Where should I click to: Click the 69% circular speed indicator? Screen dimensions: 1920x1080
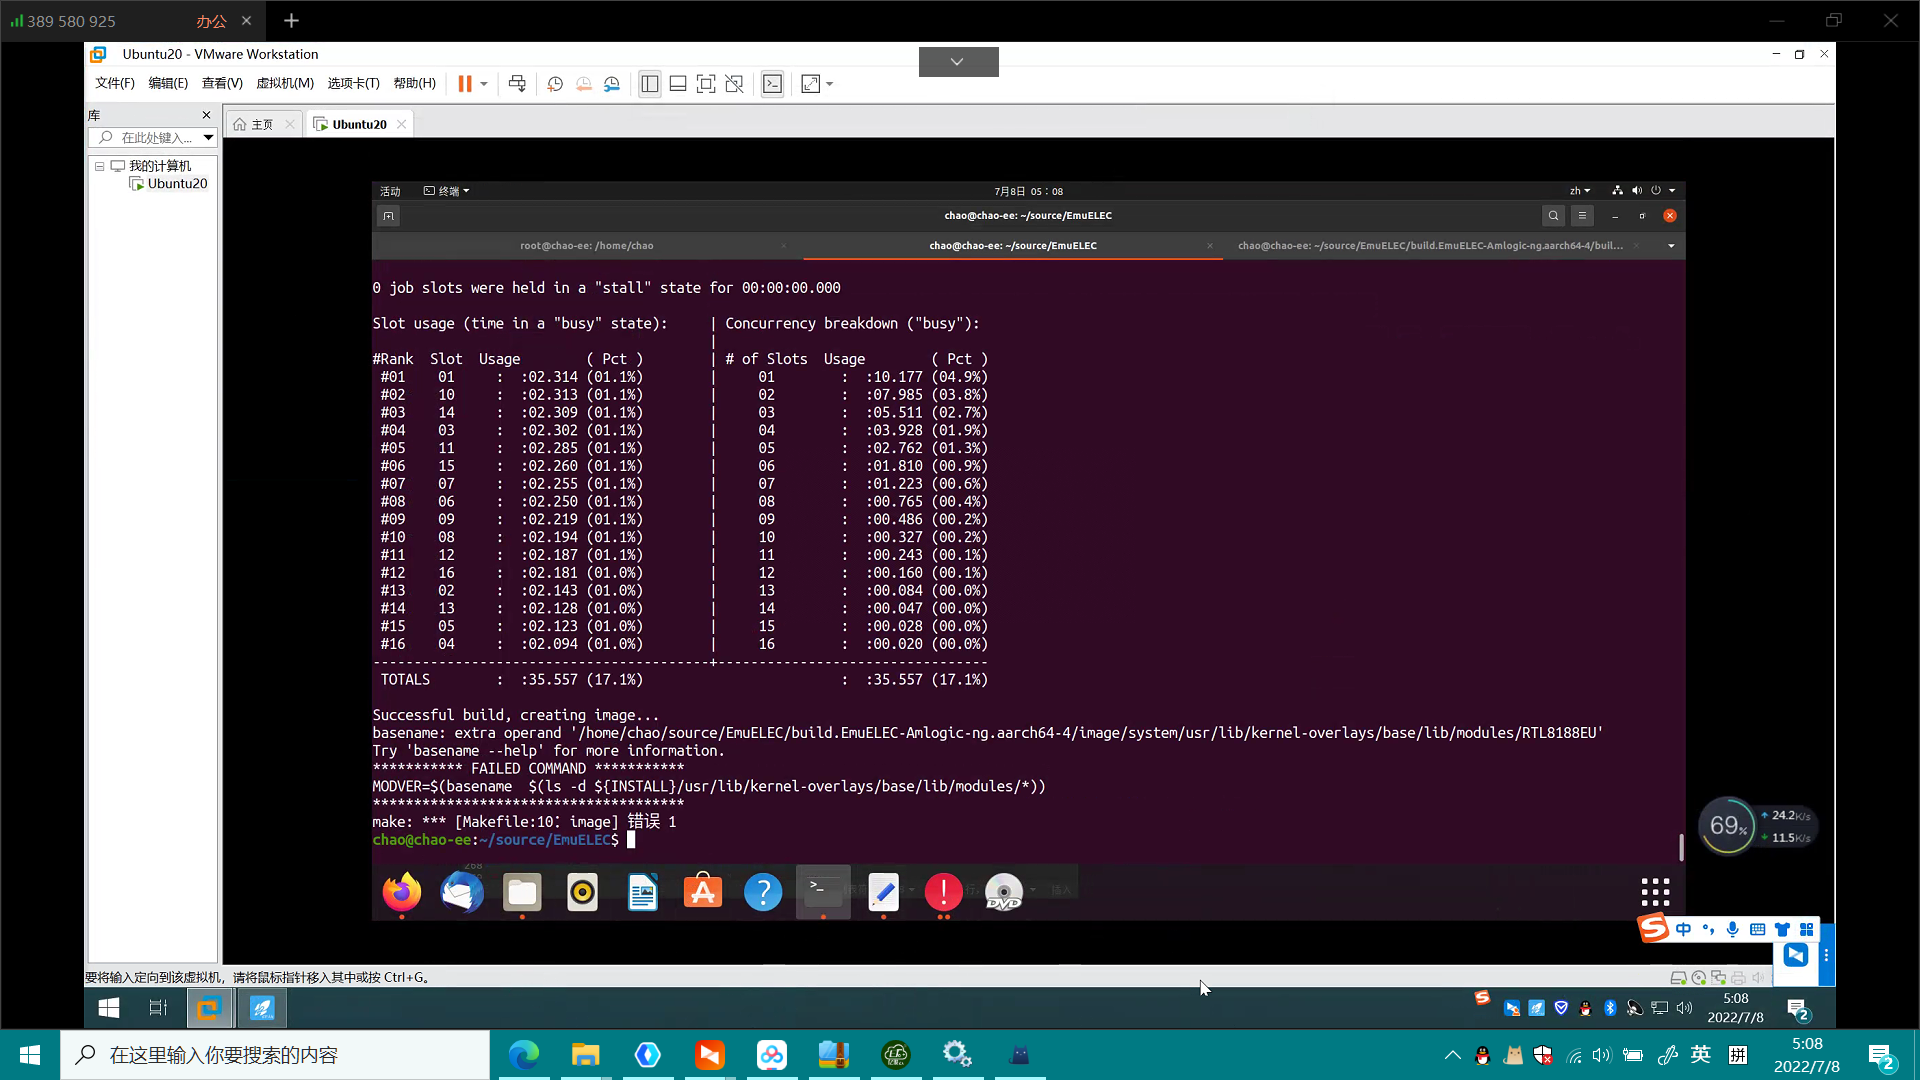[x=1729, y=825]
